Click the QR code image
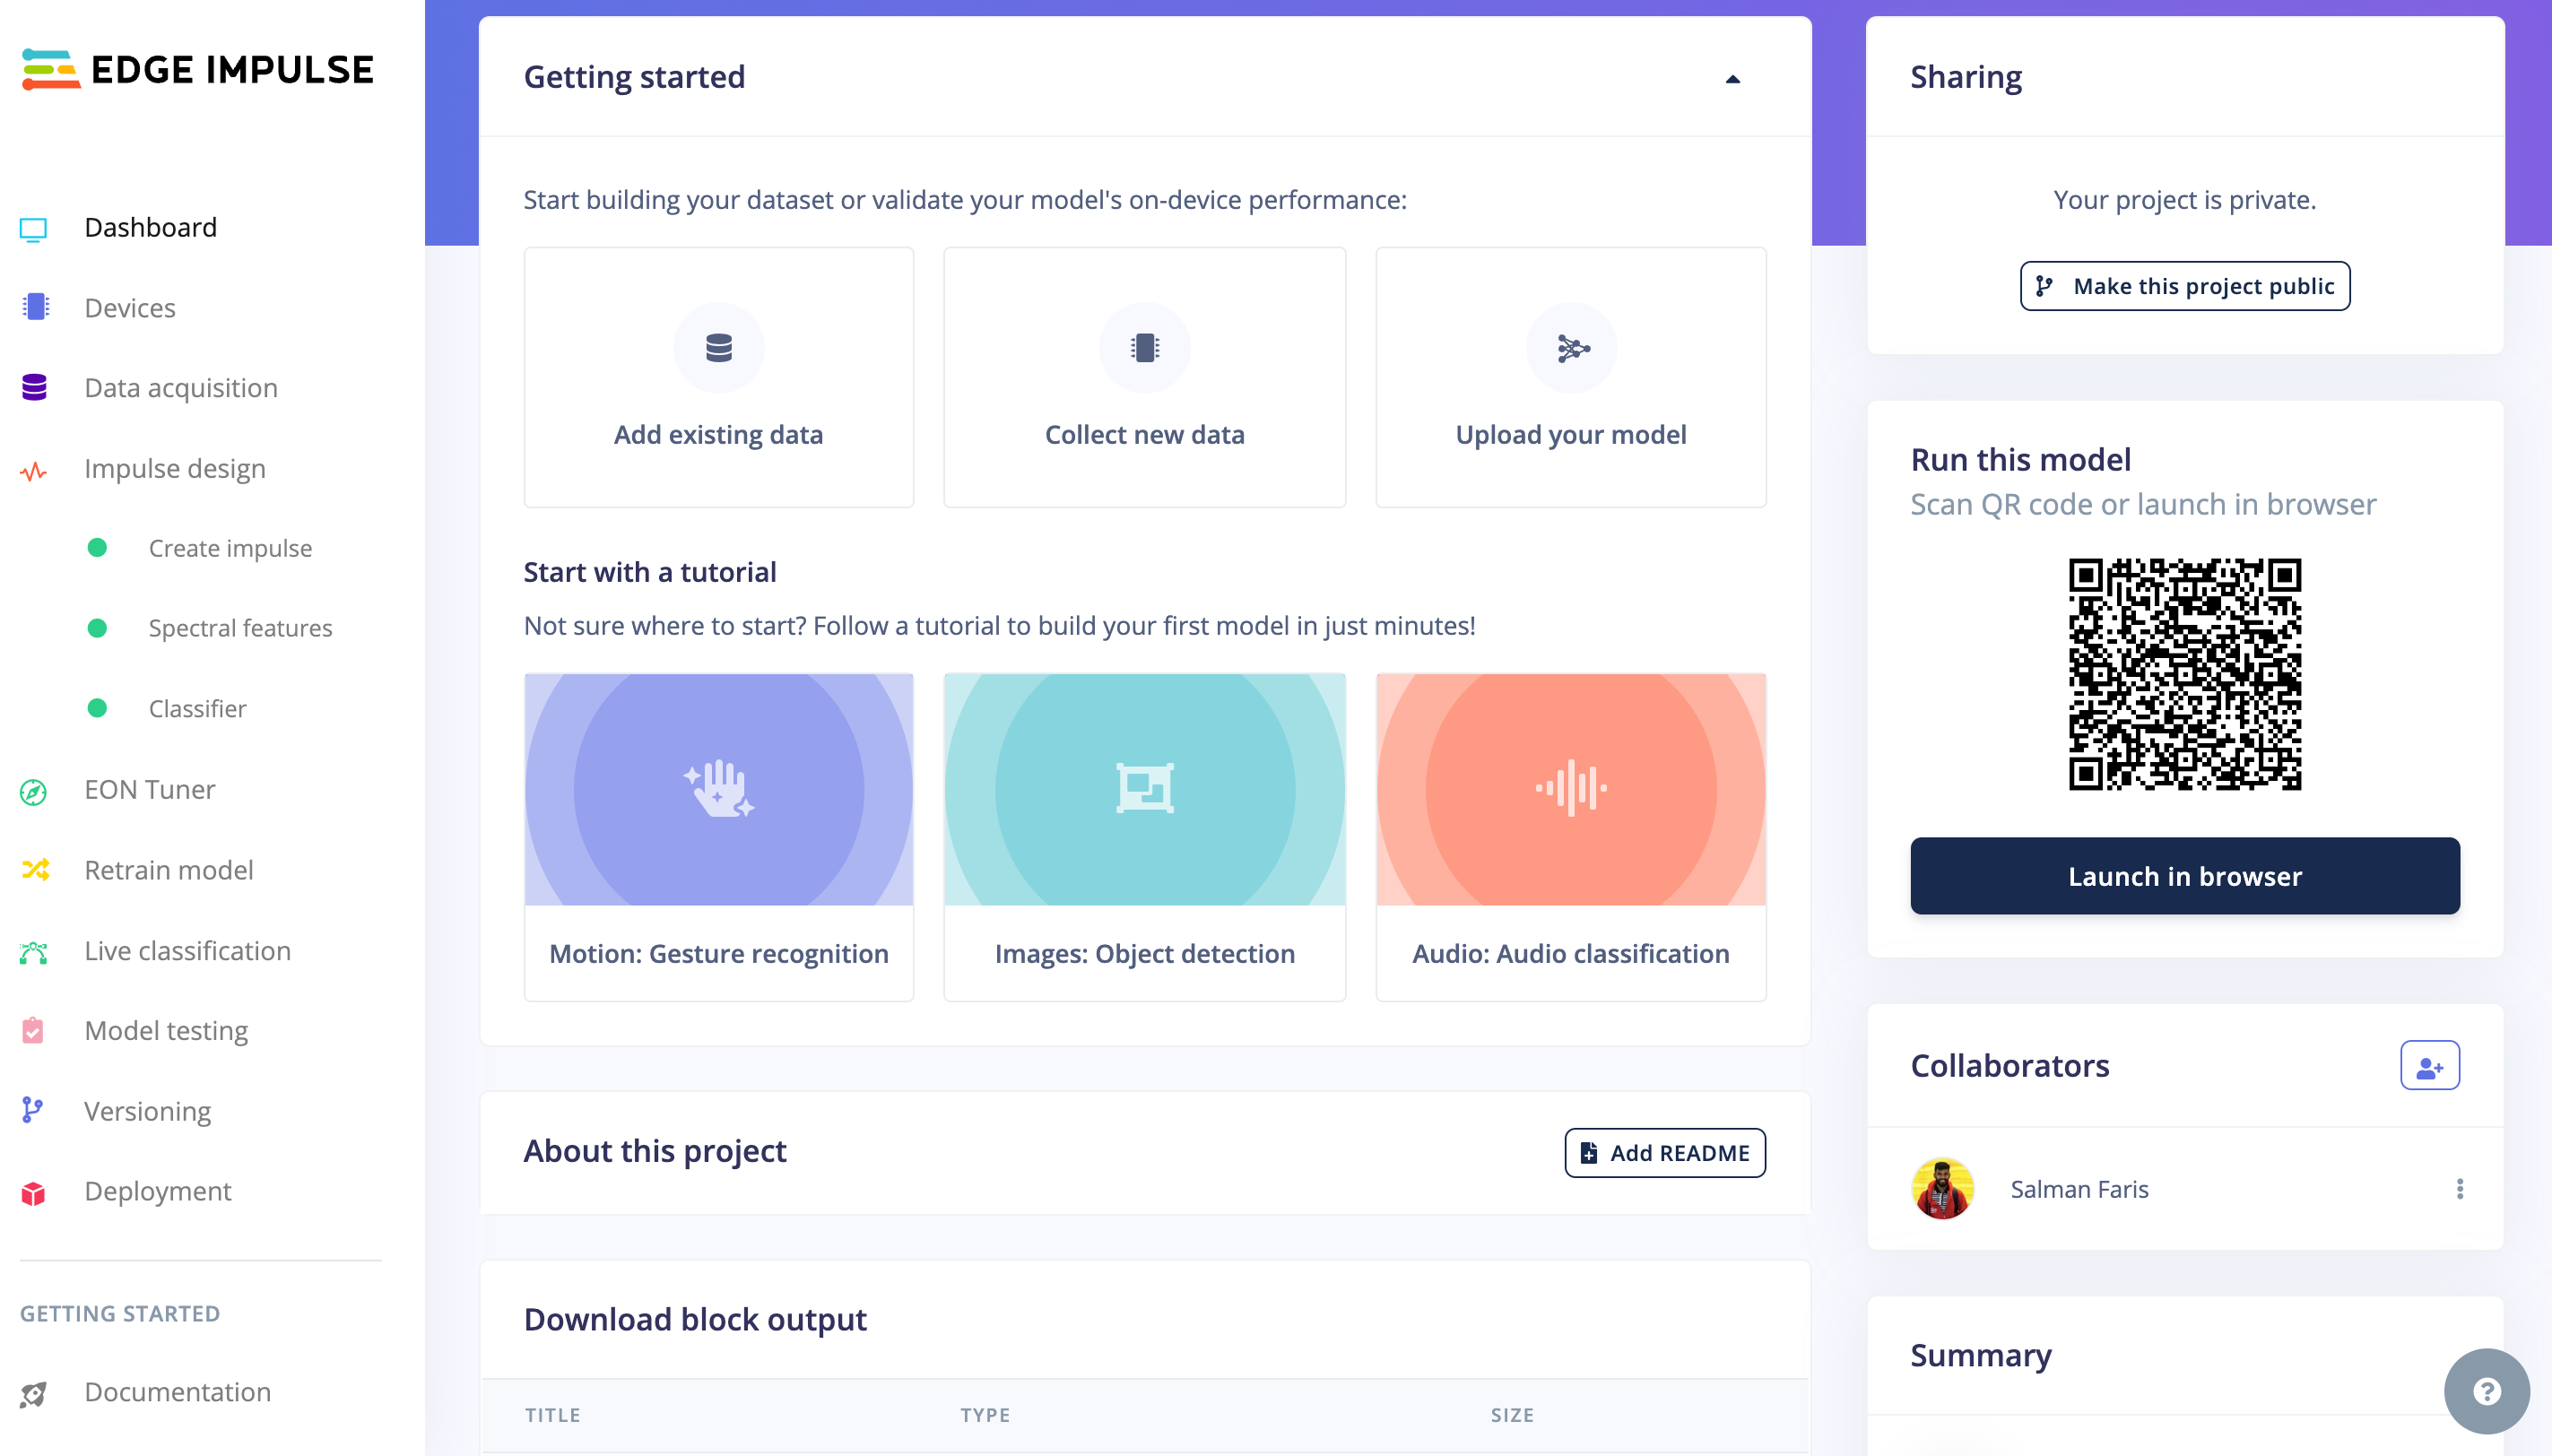The width and height of the screenshot is (2552, 1456). (x=2184, y=675)
